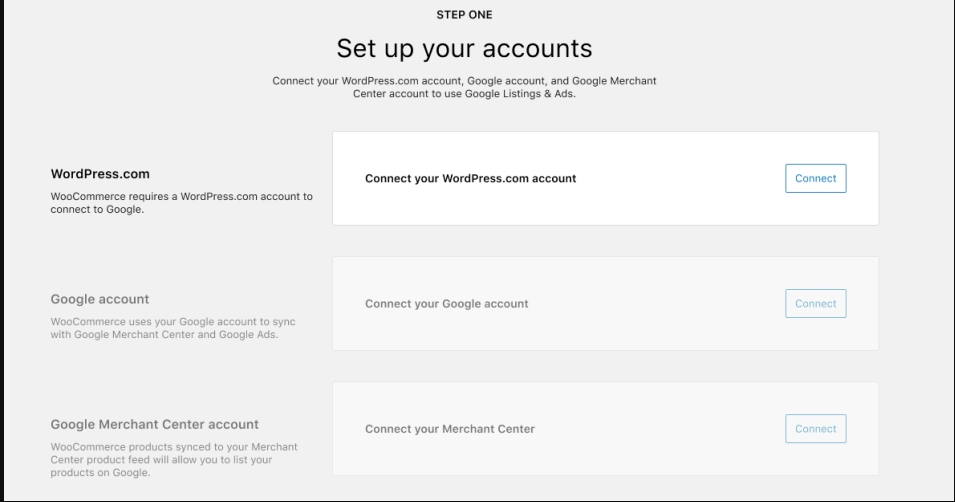
Task: Click Connect for the WordPress.com account
Action: [816, 179]
